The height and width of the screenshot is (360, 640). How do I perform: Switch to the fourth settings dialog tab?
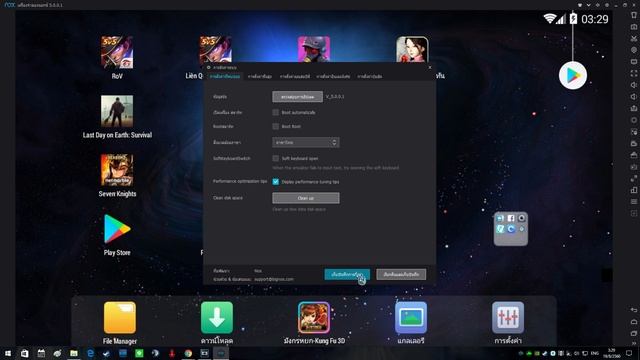(333, 76)
